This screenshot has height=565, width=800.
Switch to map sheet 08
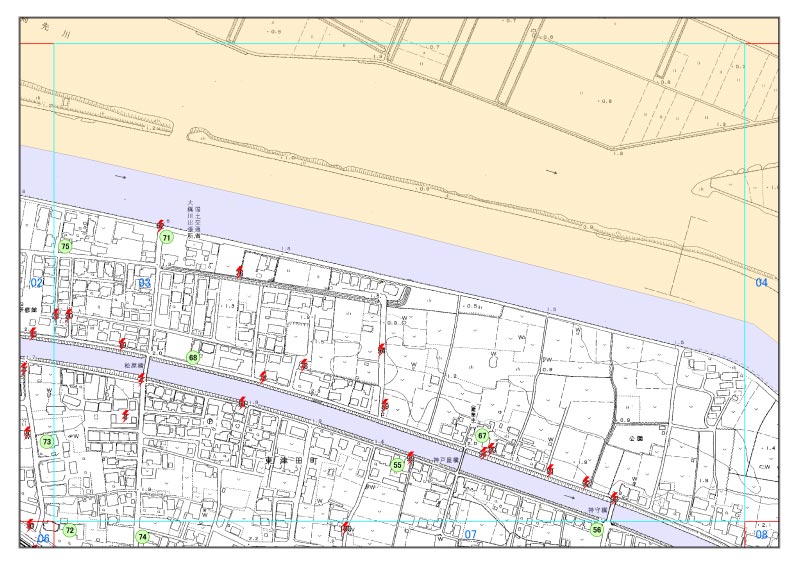click(x=762, y=535)
